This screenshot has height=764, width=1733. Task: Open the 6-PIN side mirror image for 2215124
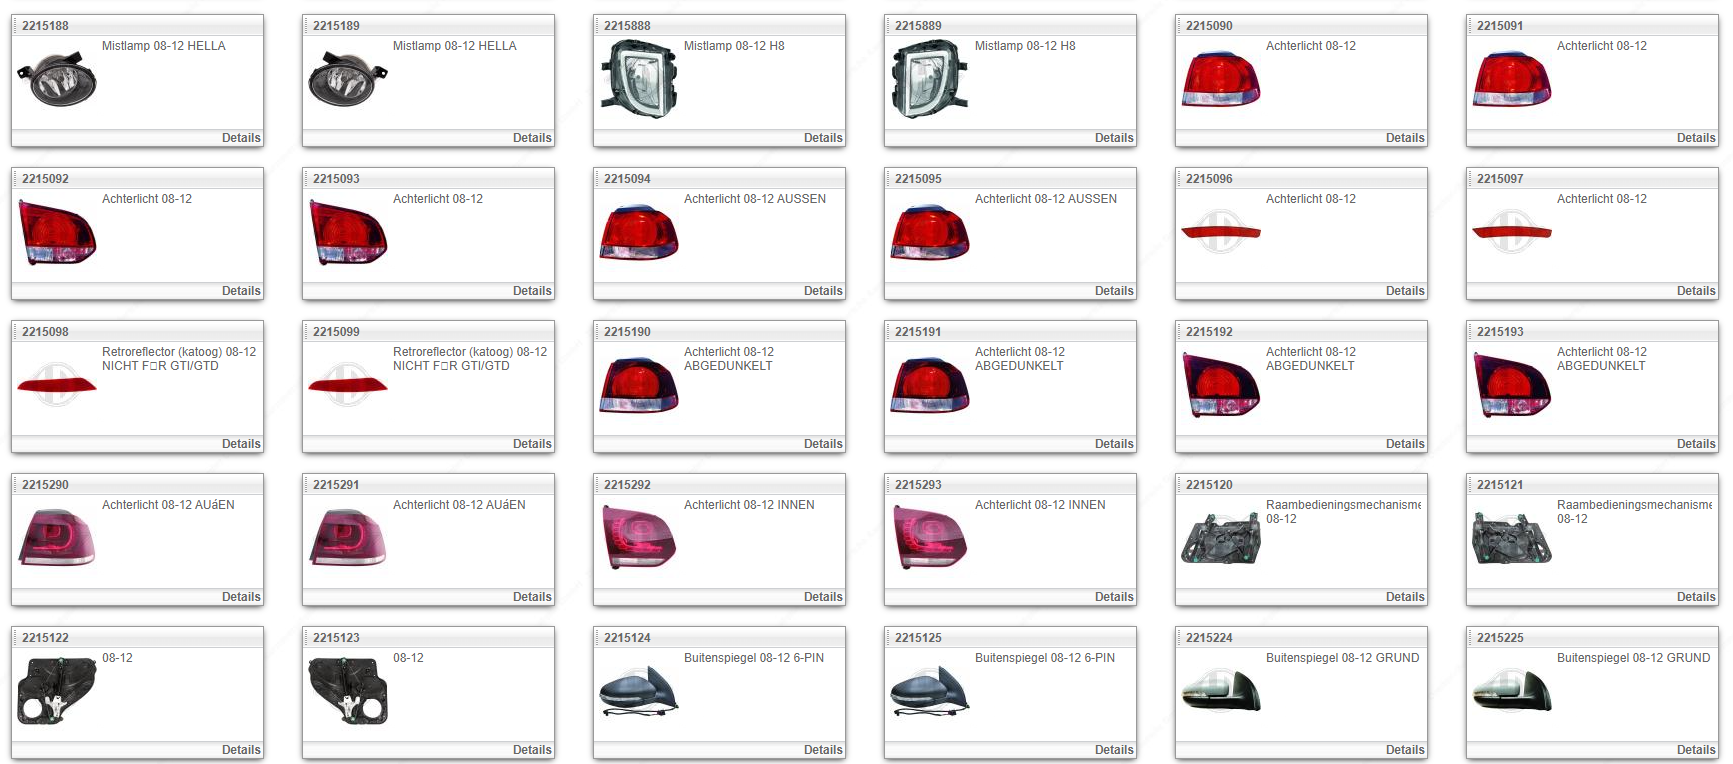[639, 691]
